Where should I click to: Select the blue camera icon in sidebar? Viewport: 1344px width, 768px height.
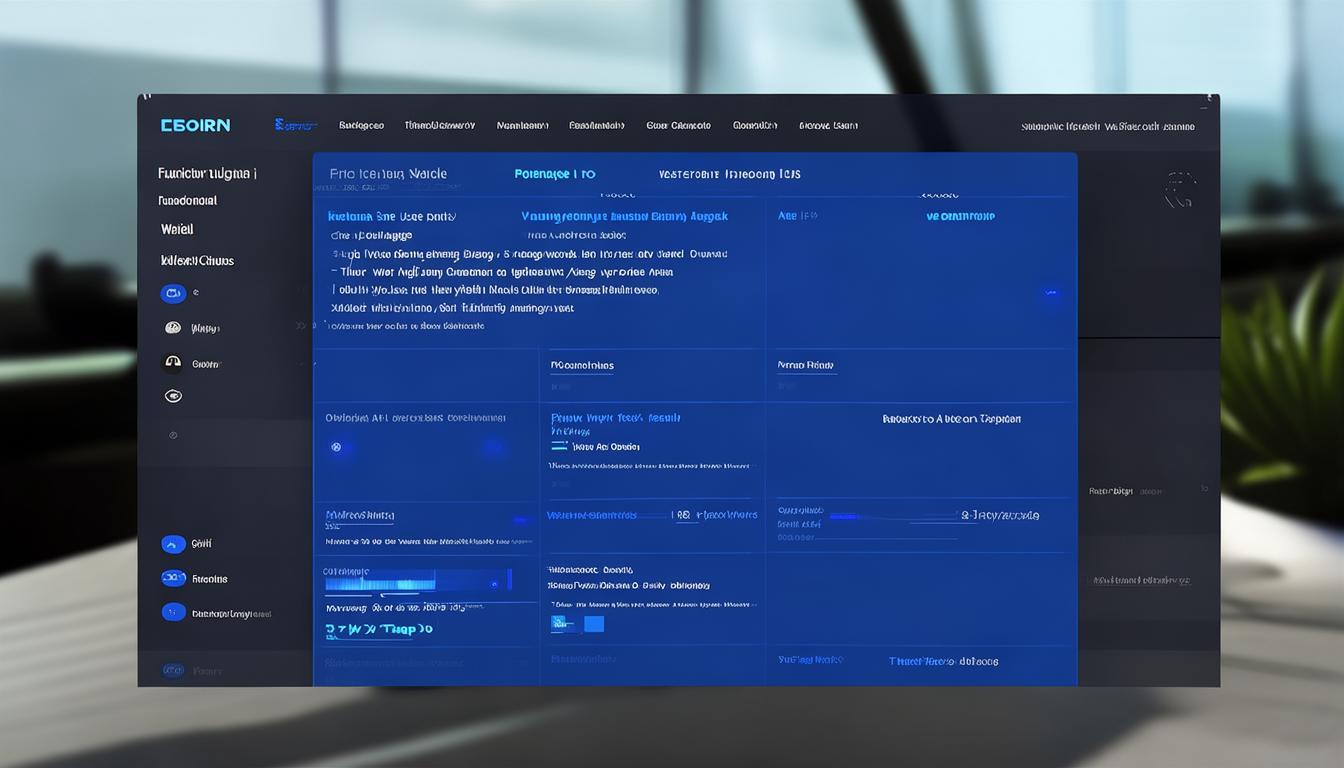tap(173, 293)
